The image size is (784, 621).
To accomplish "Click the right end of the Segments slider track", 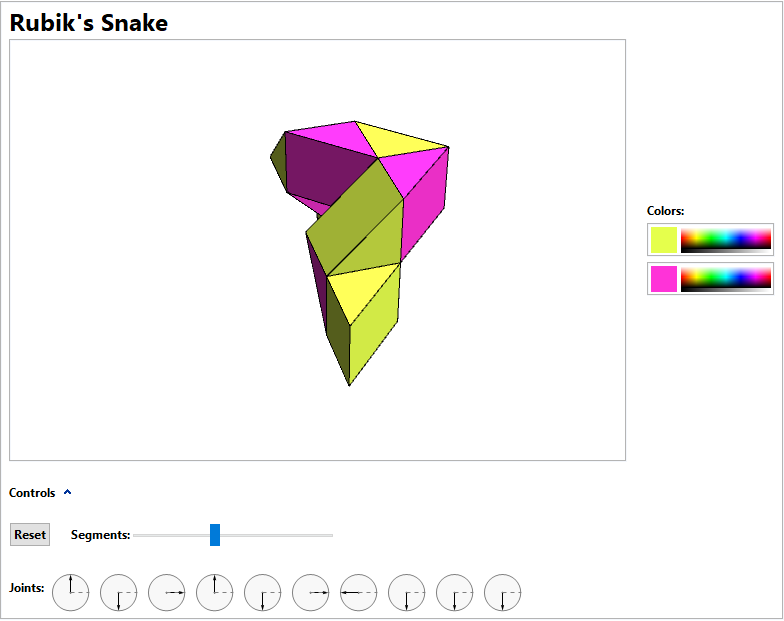I will (x=331, y=535).
